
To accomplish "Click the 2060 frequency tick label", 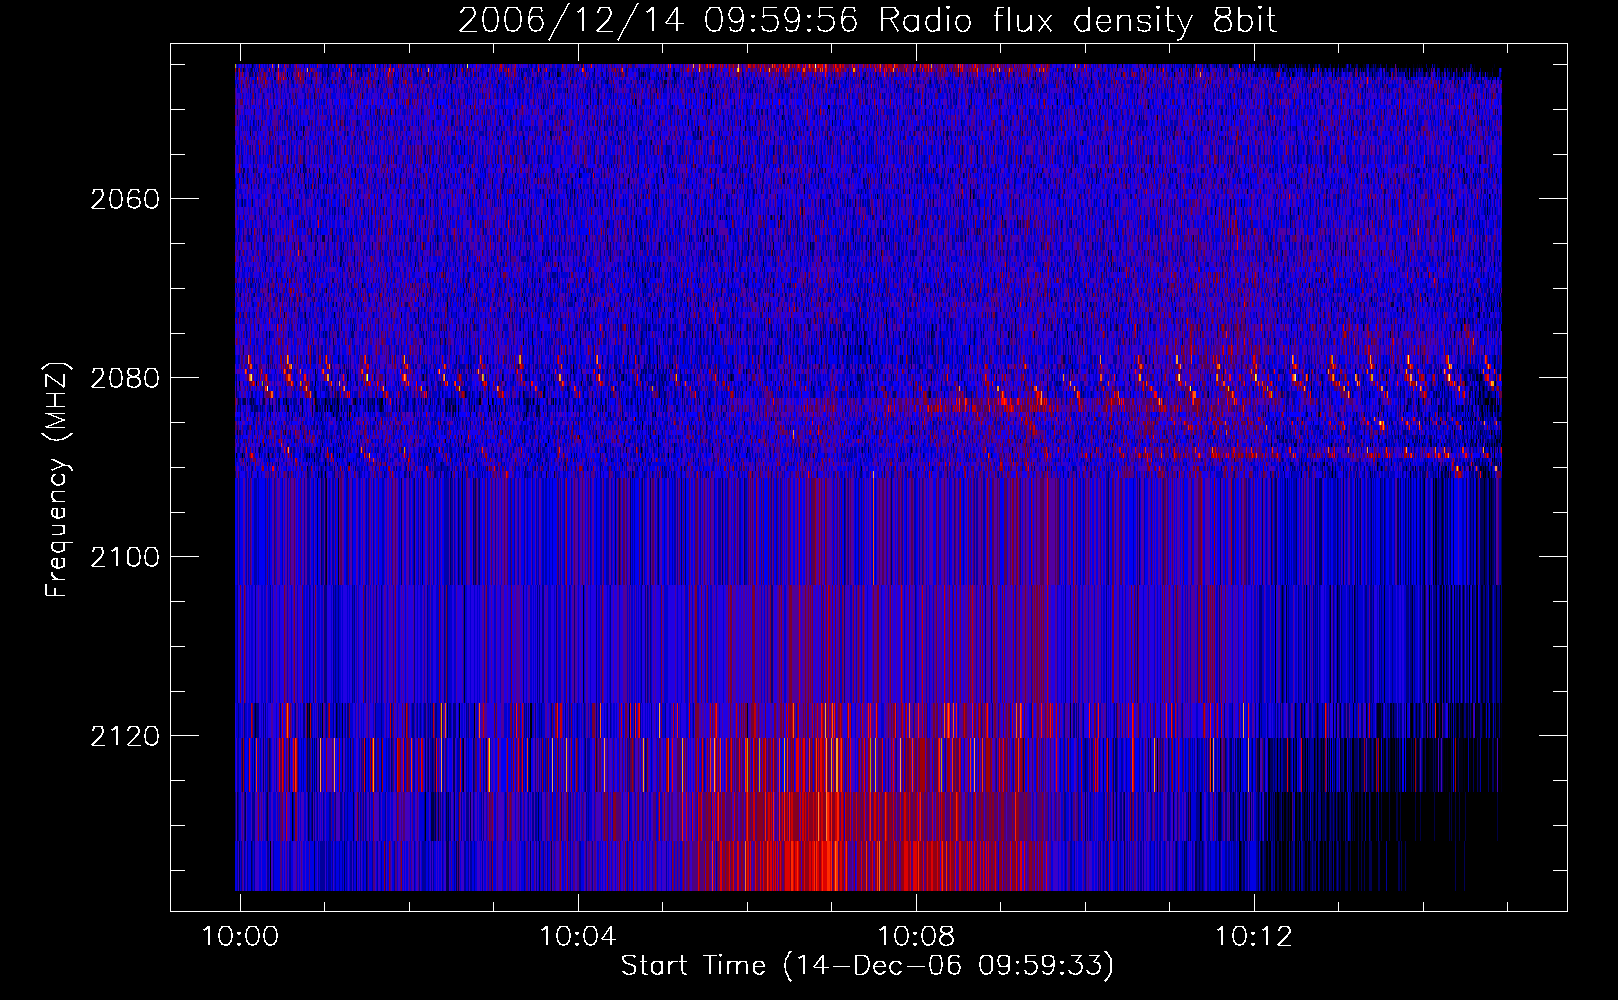I will click(125, 199).
